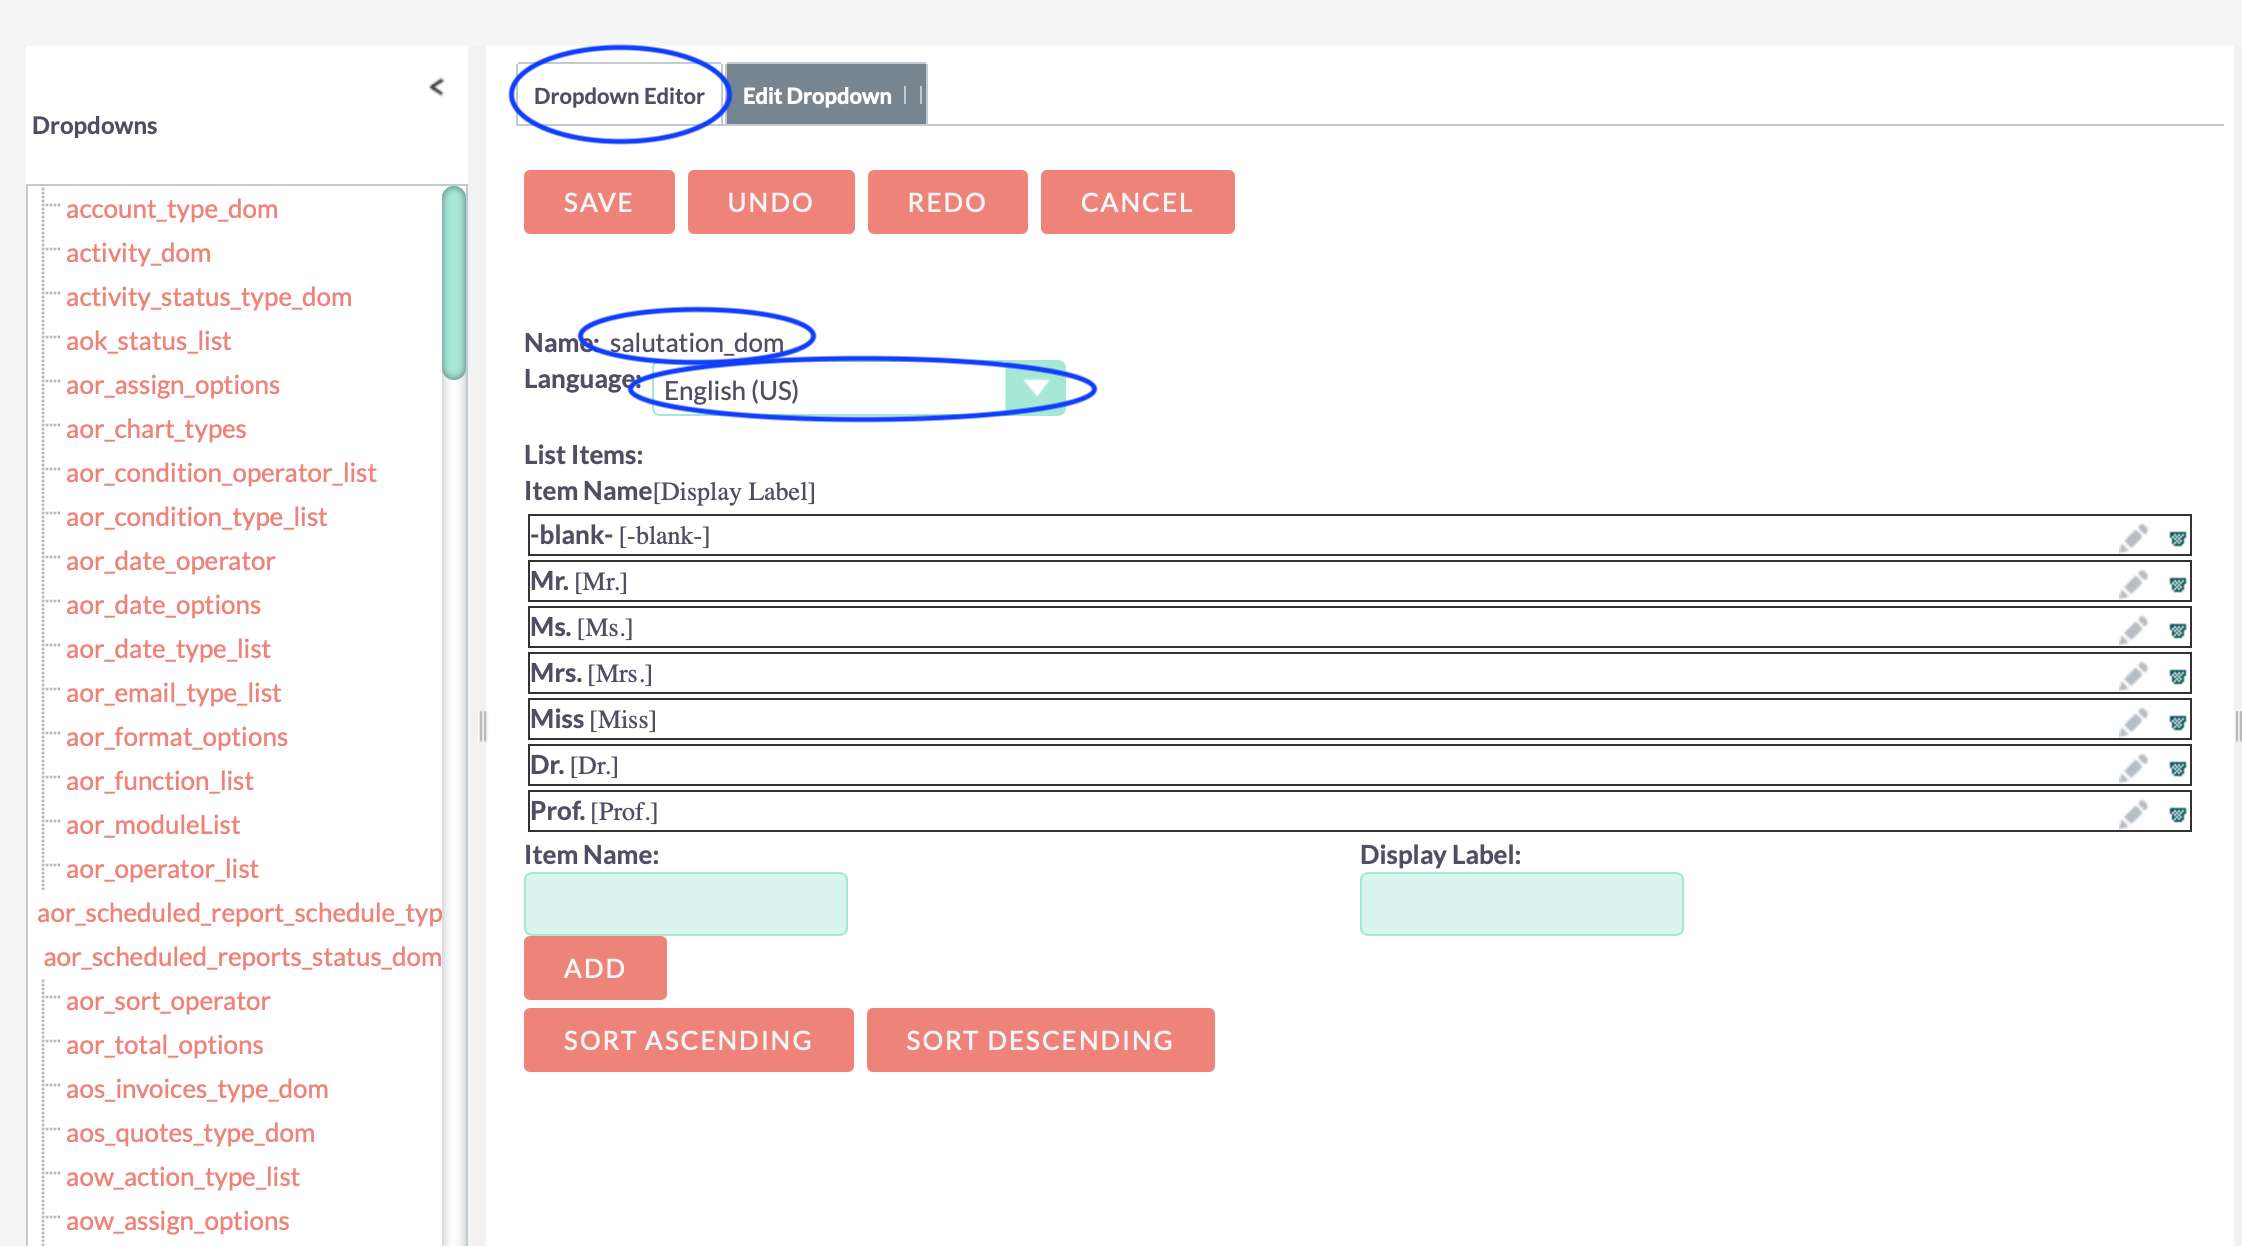The height and width of the screenshot is (1246, 2242).
Task: Select the Prof. [Prof.] list row
Action: click(x=1359, y=811)
